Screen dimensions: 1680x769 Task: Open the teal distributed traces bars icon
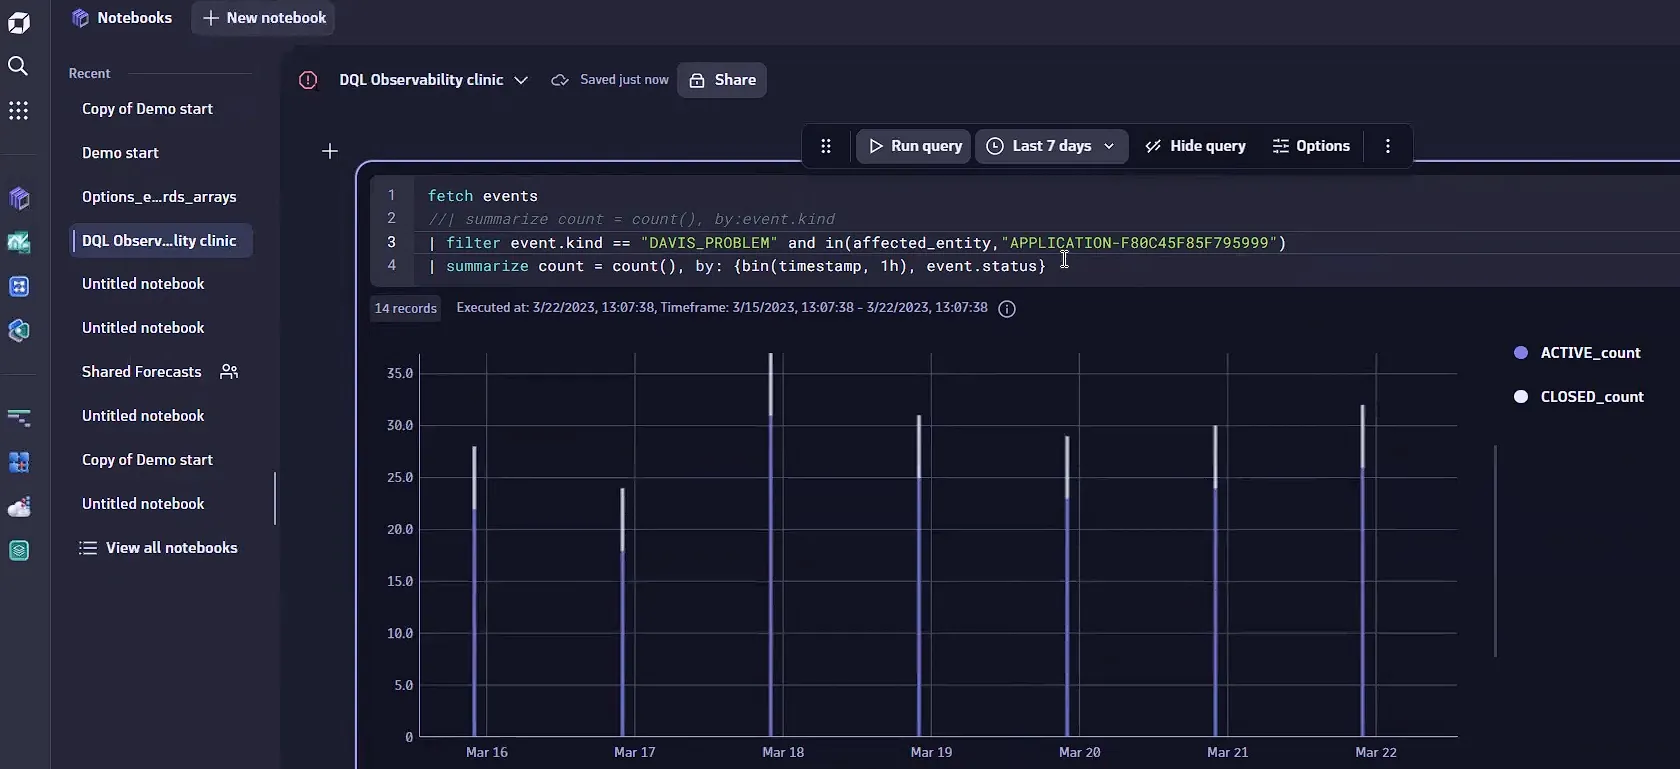tap(19, 418)
